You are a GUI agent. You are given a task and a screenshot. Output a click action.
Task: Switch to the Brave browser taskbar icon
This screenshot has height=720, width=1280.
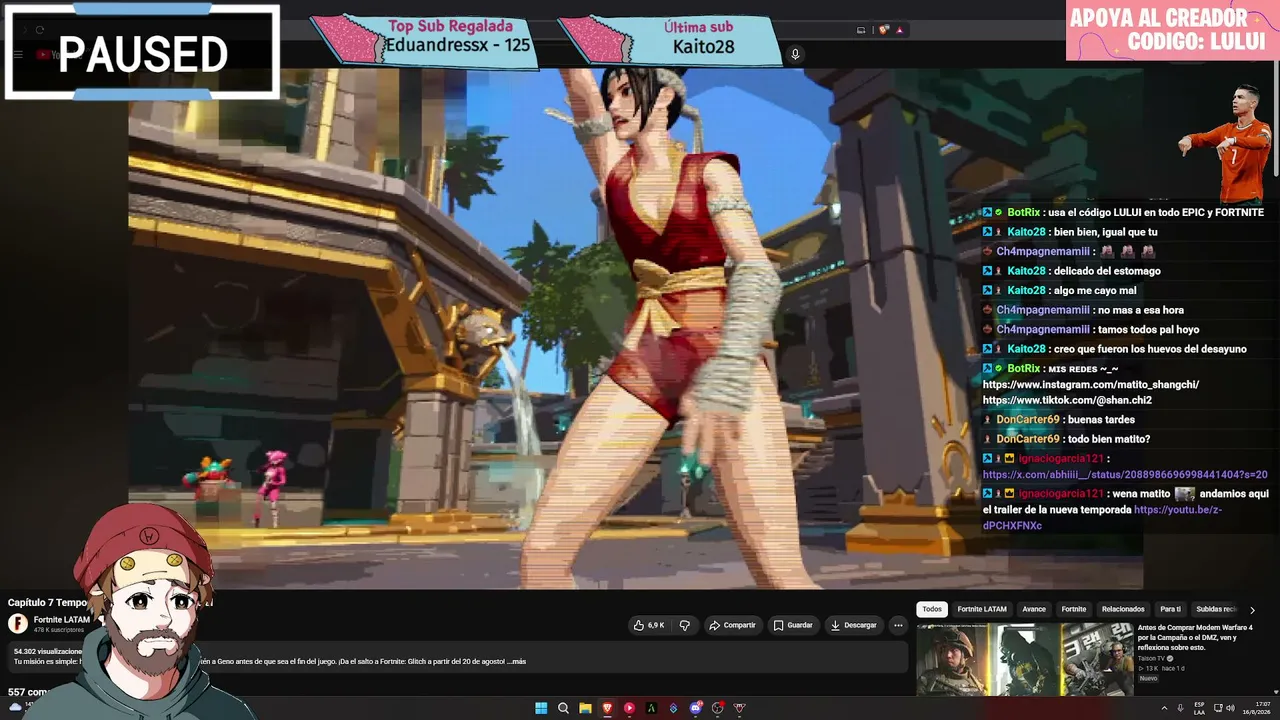(x=607, y=708)
